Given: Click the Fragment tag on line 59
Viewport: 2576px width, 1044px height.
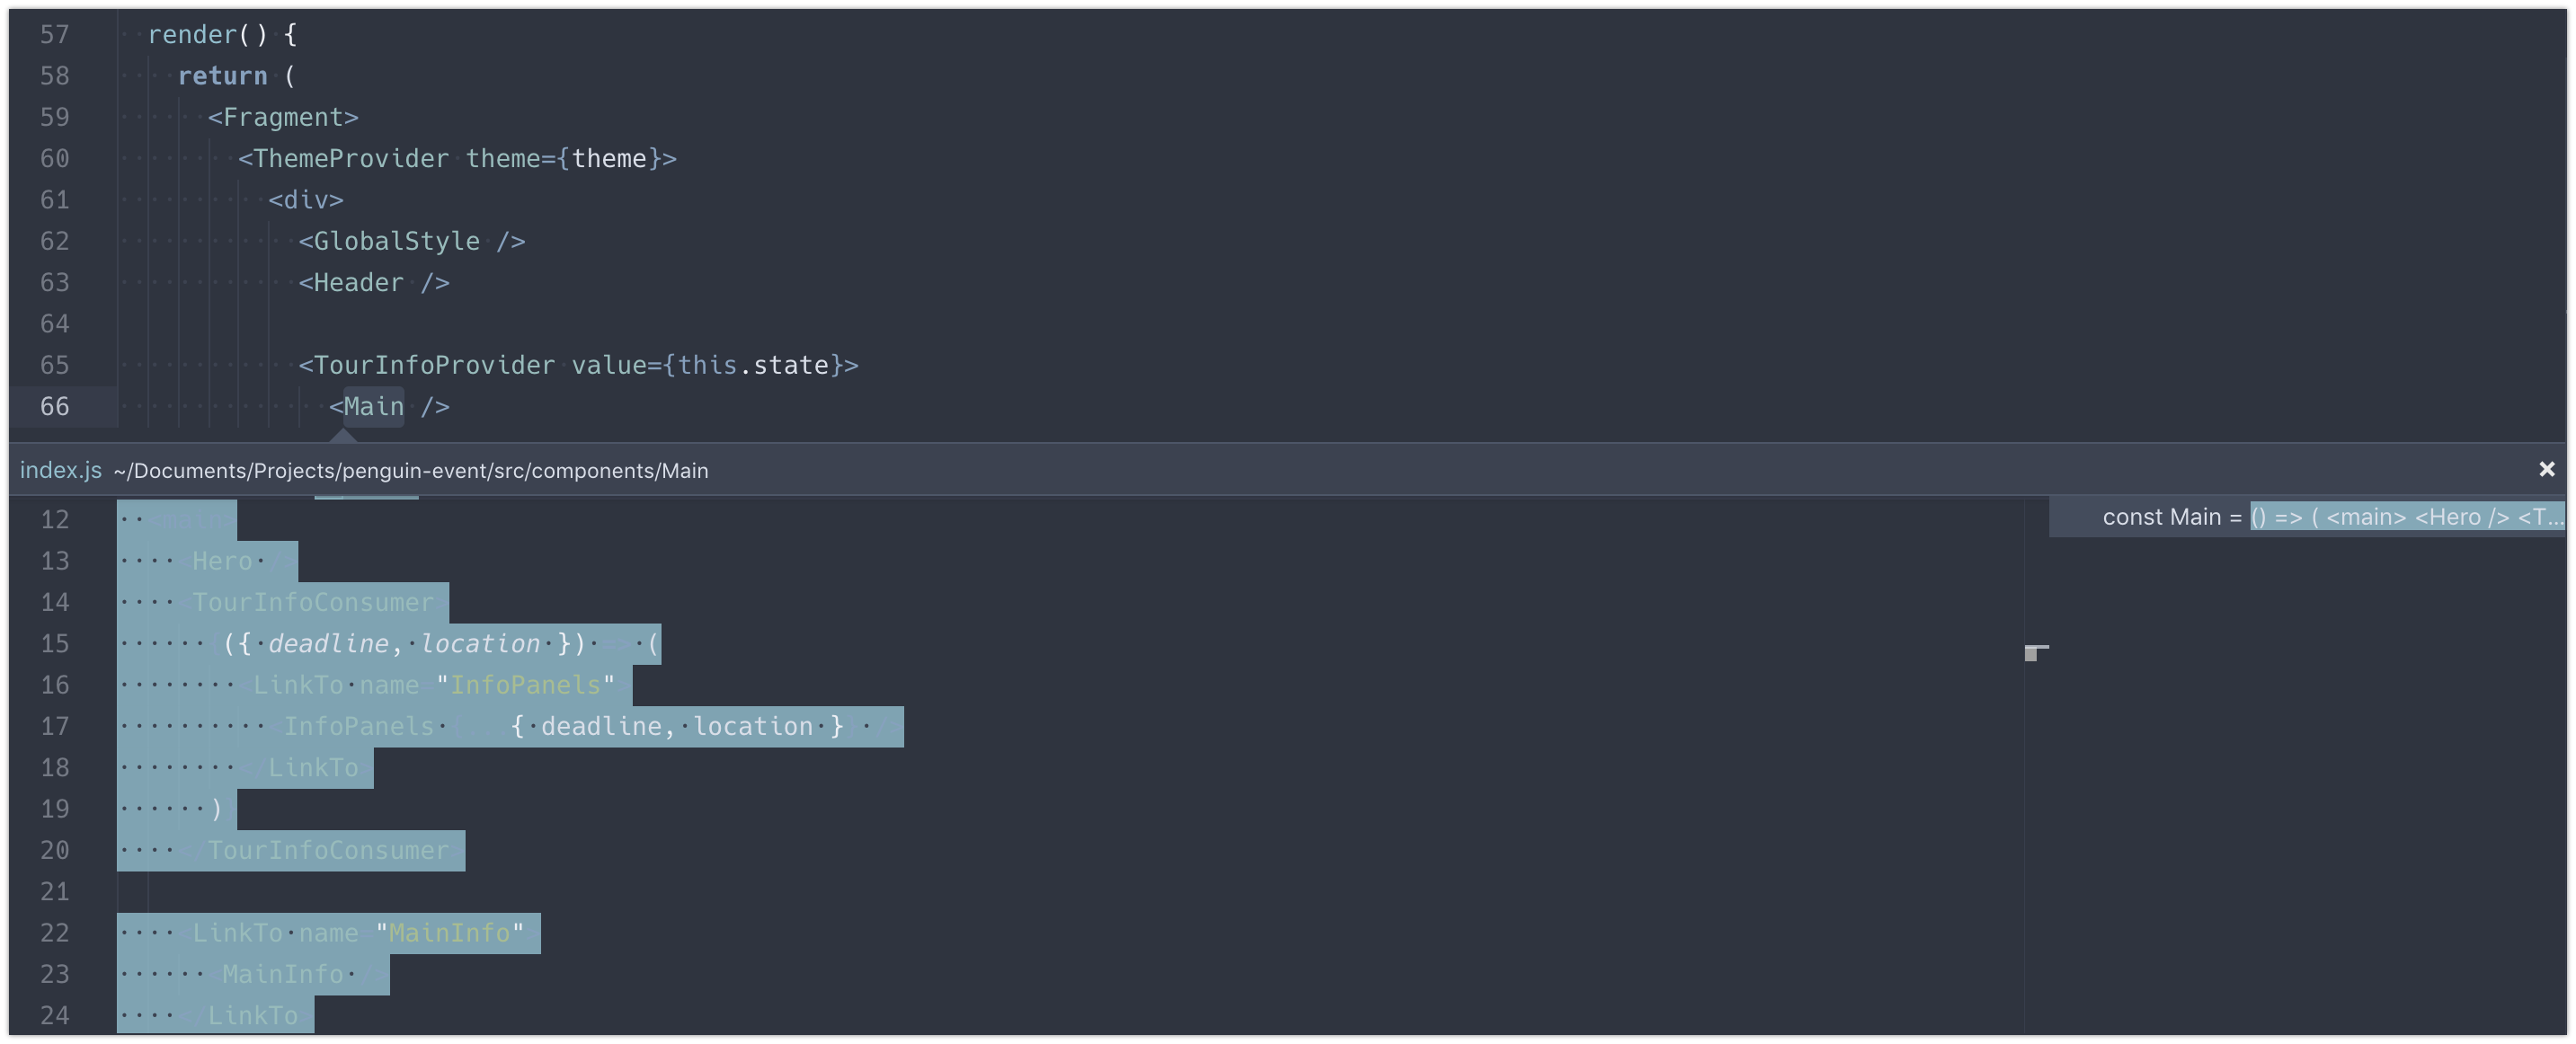Looking at the screenshot, I should [x=283, y=116].
